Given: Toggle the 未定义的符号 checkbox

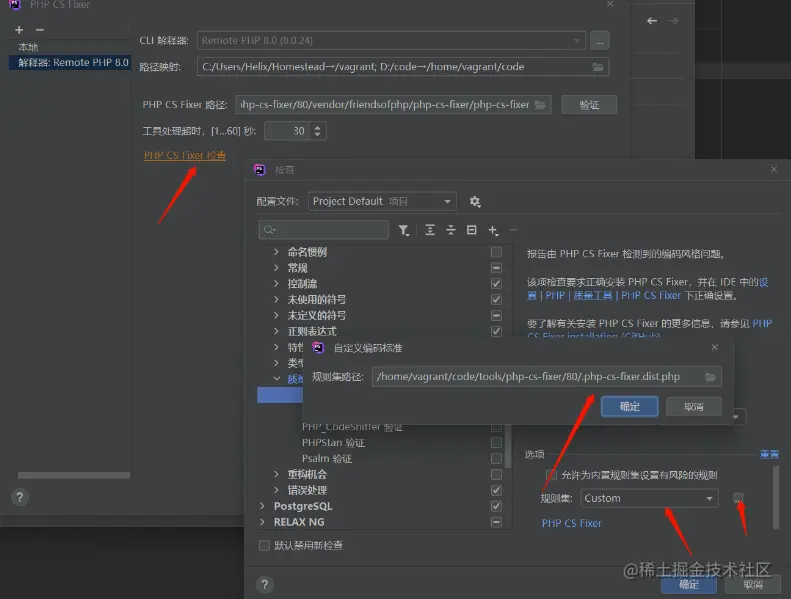Looking at the screenshot, I should (x=496, y=315).
